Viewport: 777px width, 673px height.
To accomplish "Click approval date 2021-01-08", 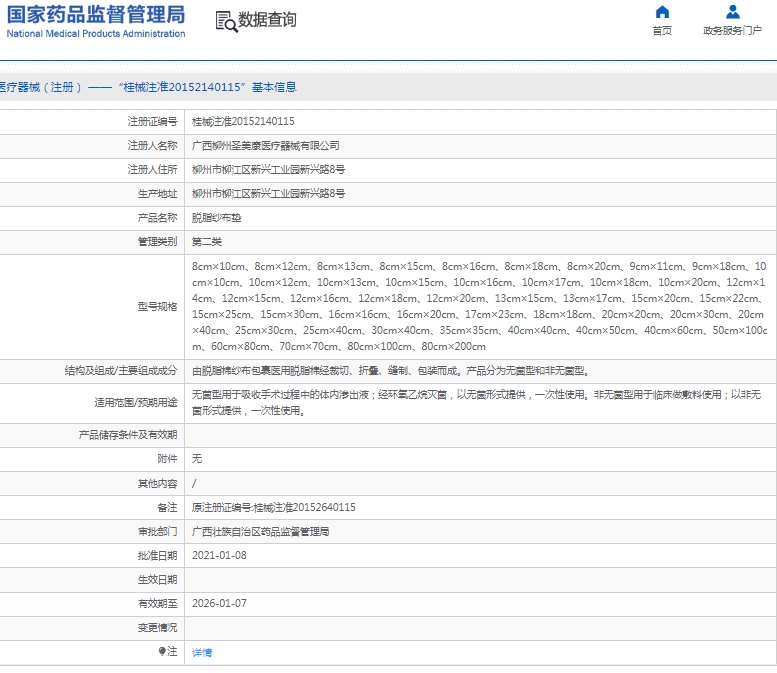I will [219, 556].
